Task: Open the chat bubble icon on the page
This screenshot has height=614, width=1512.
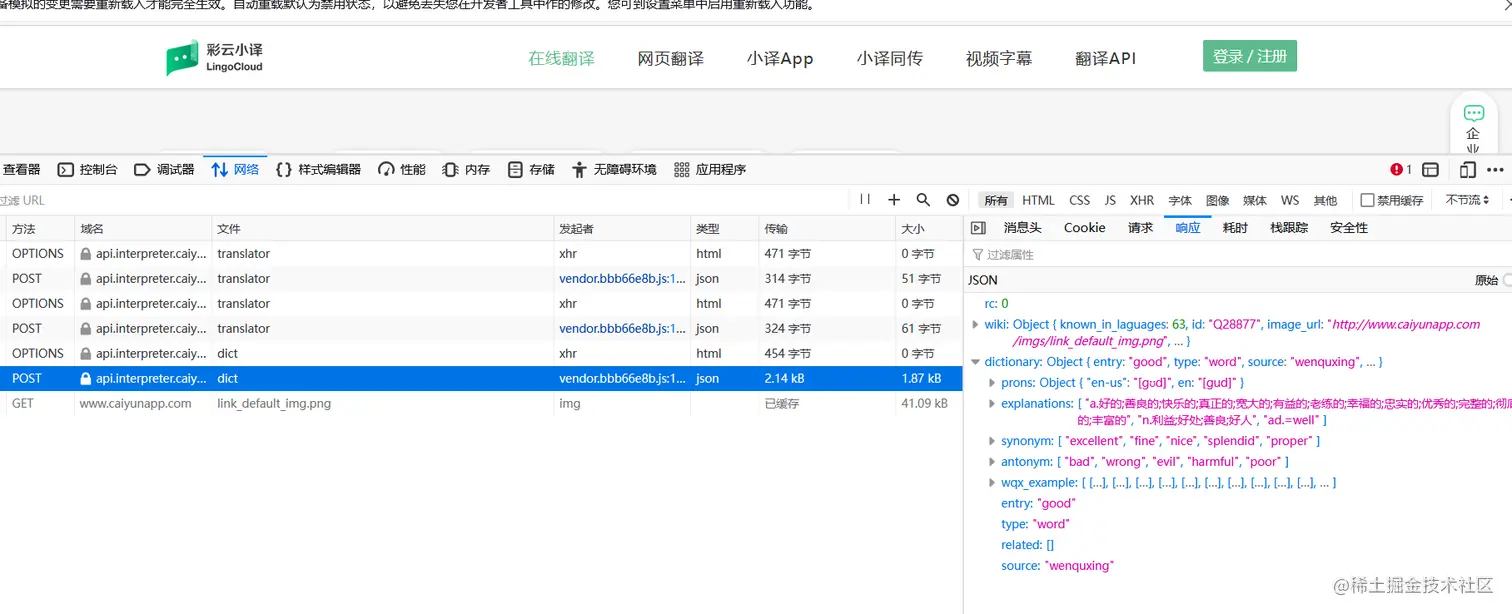Action: [1474, 113]
